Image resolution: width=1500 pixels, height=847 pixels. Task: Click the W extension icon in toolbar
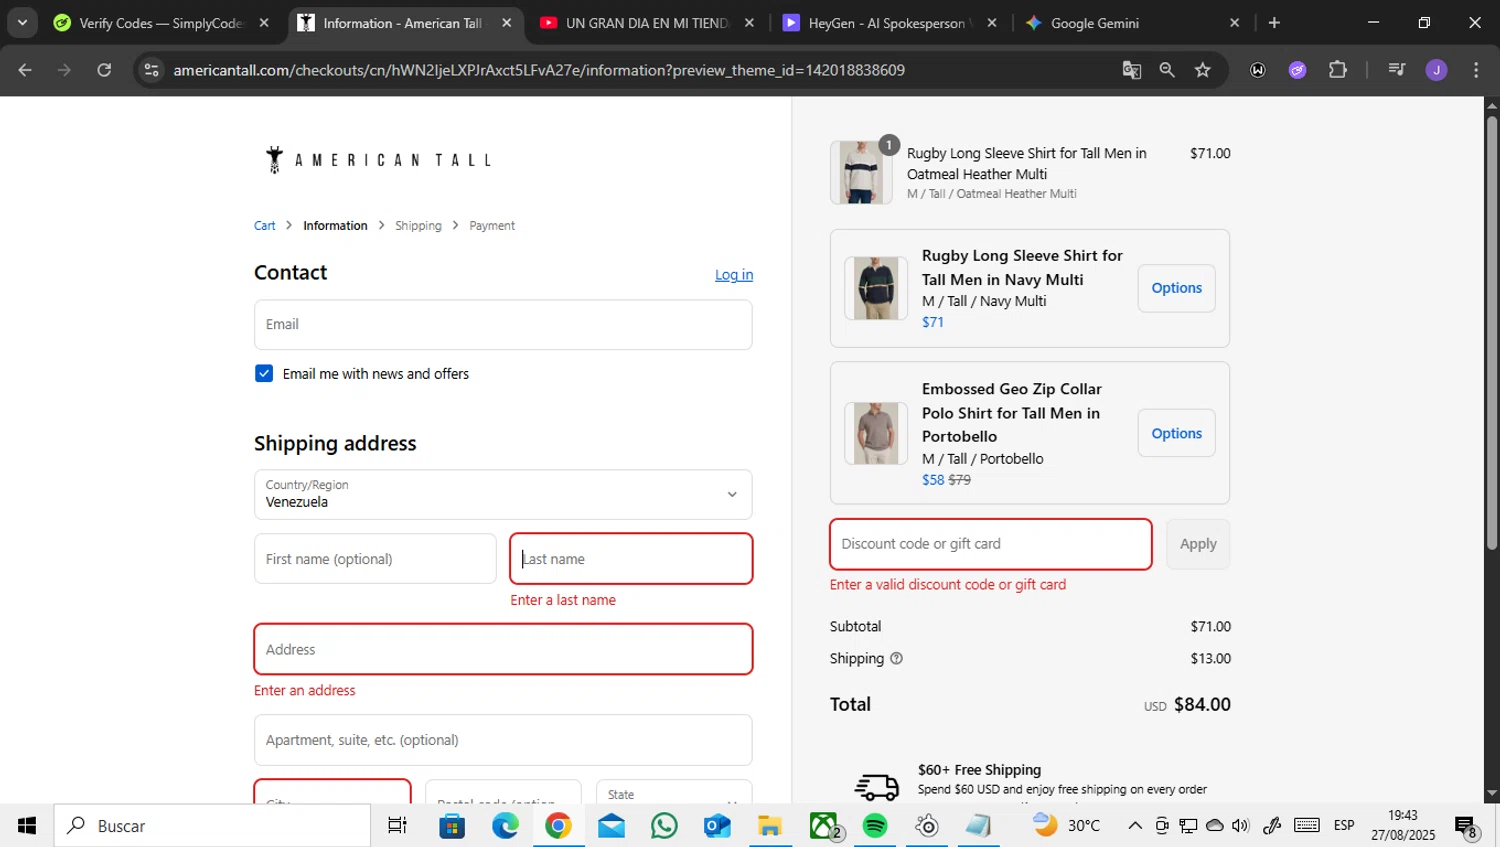[1257, 70]
